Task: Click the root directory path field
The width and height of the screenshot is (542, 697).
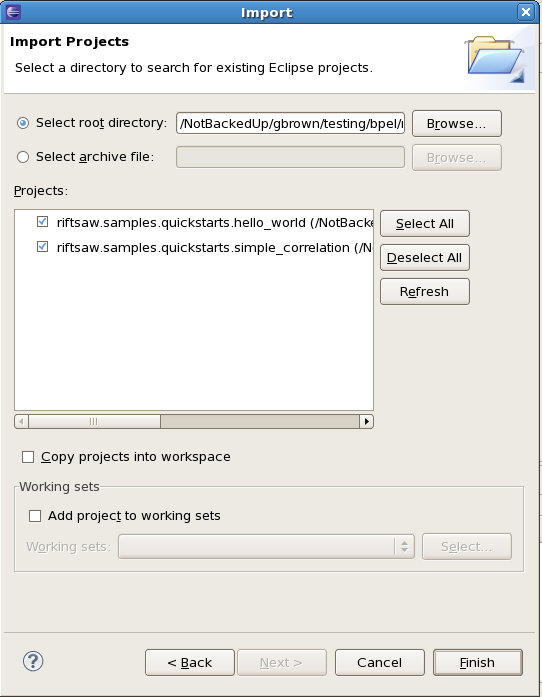Action: (290, 123)
